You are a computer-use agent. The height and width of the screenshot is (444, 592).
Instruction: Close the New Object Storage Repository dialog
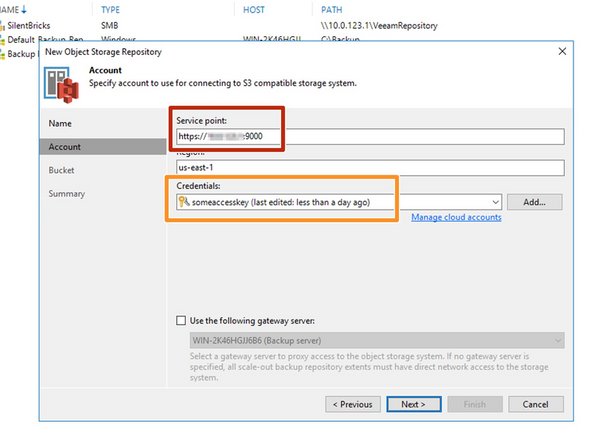(562, 51)
